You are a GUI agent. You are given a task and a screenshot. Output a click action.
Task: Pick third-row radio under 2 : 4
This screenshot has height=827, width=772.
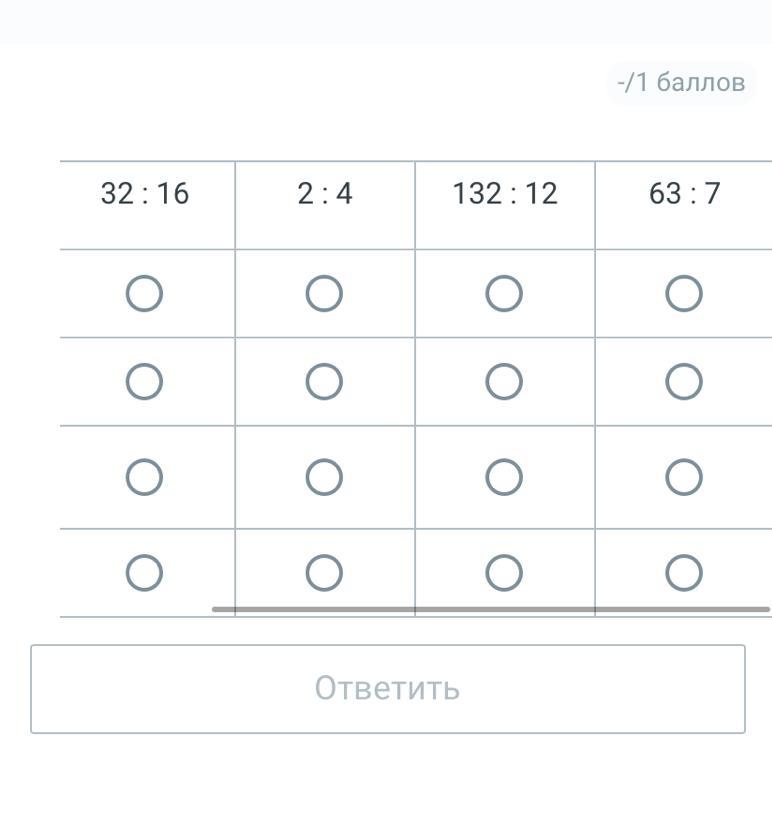coord(324,478)
